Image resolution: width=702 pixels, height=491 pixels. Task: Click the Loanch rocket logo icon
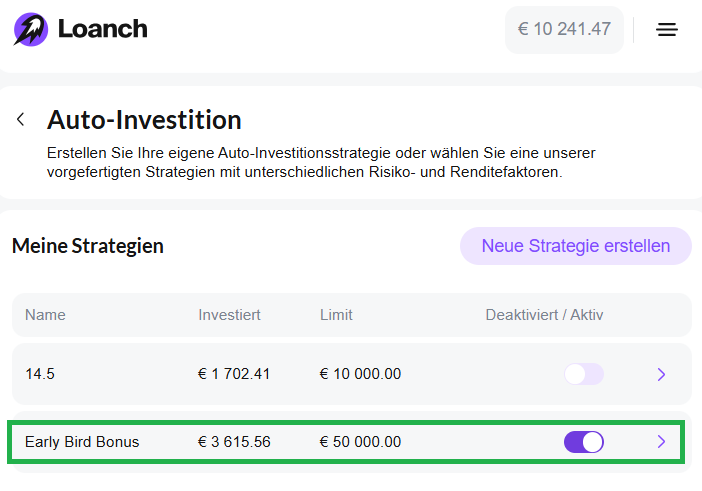[30, 29]
